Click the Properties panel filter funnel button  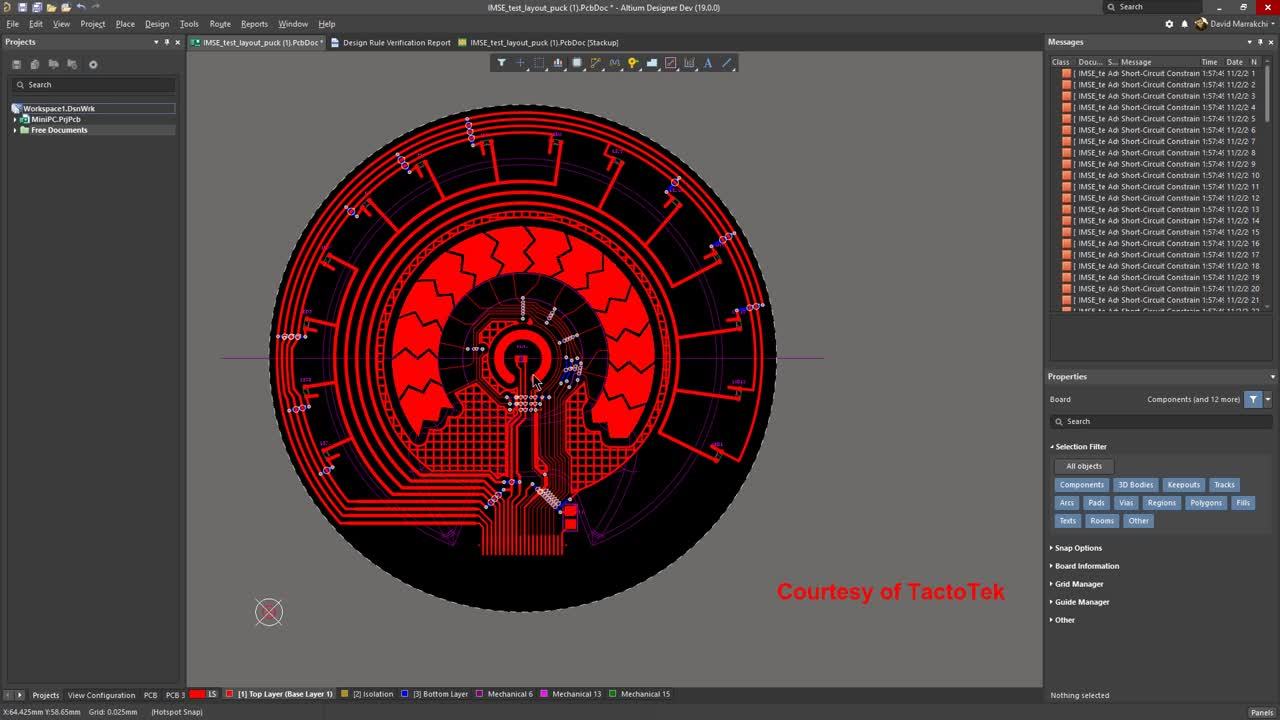[x=1253, y=399]
